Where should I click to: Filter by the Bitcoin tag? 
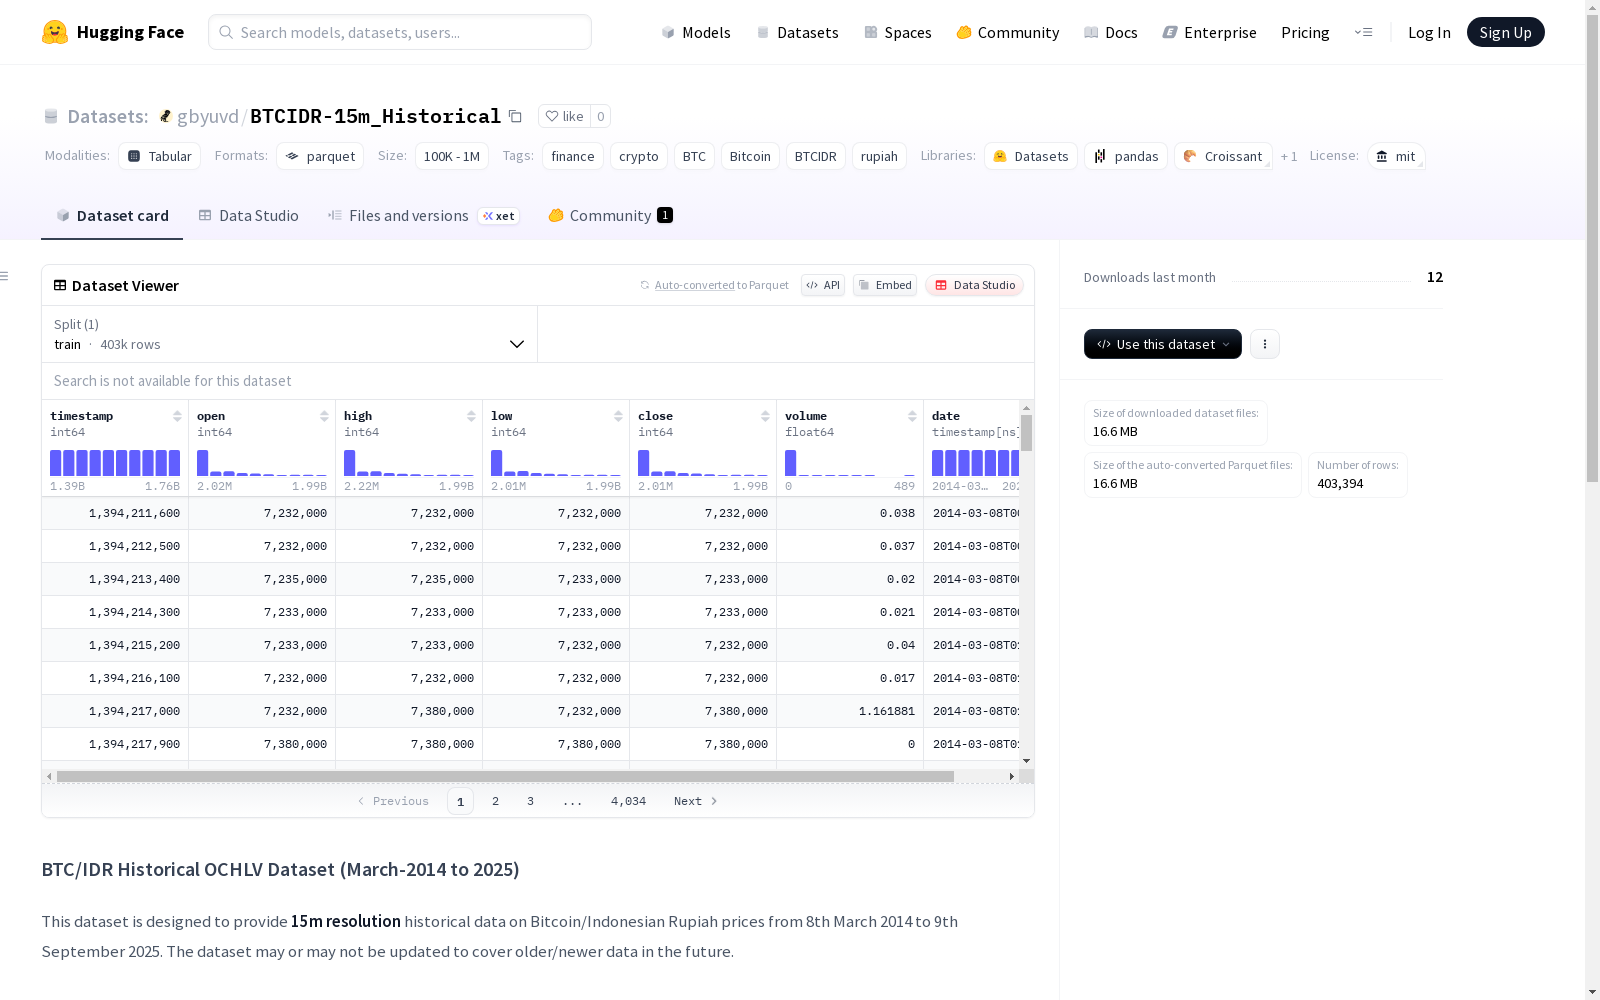(x=750, y=156)
